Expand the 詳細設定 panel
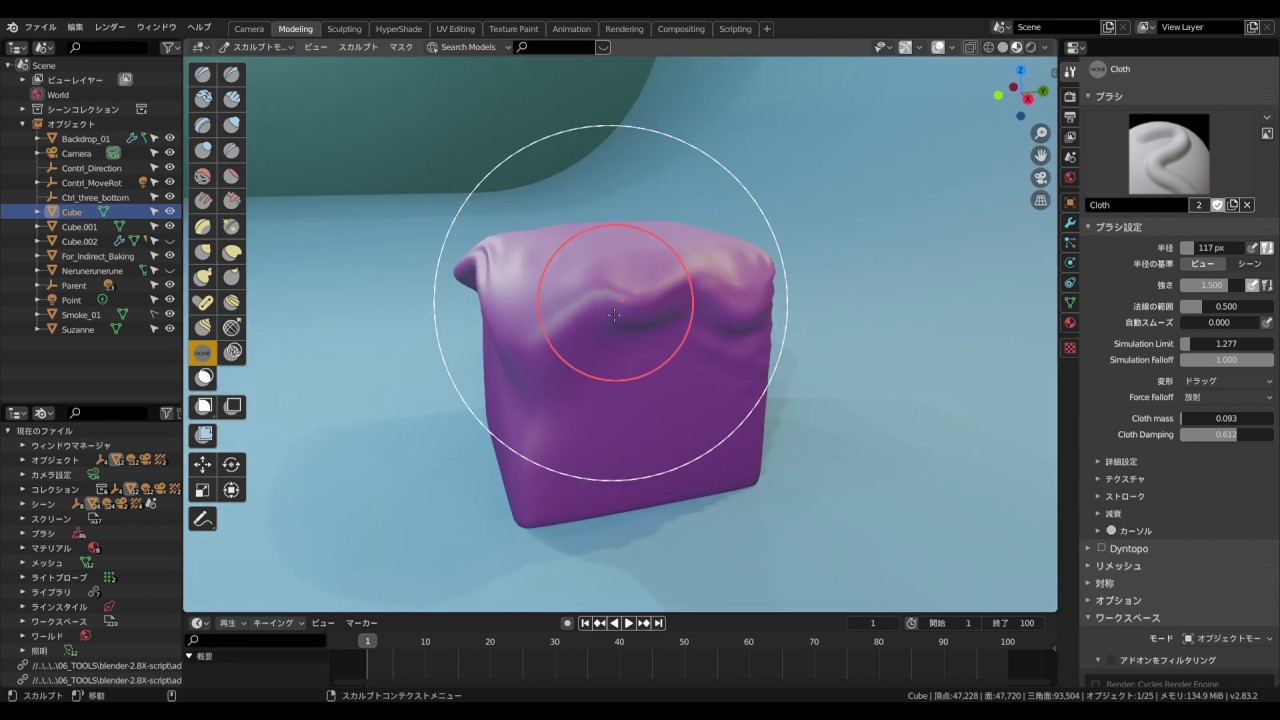Image resolution: width=1280 pixels, height=720 pixels. 1120,462
